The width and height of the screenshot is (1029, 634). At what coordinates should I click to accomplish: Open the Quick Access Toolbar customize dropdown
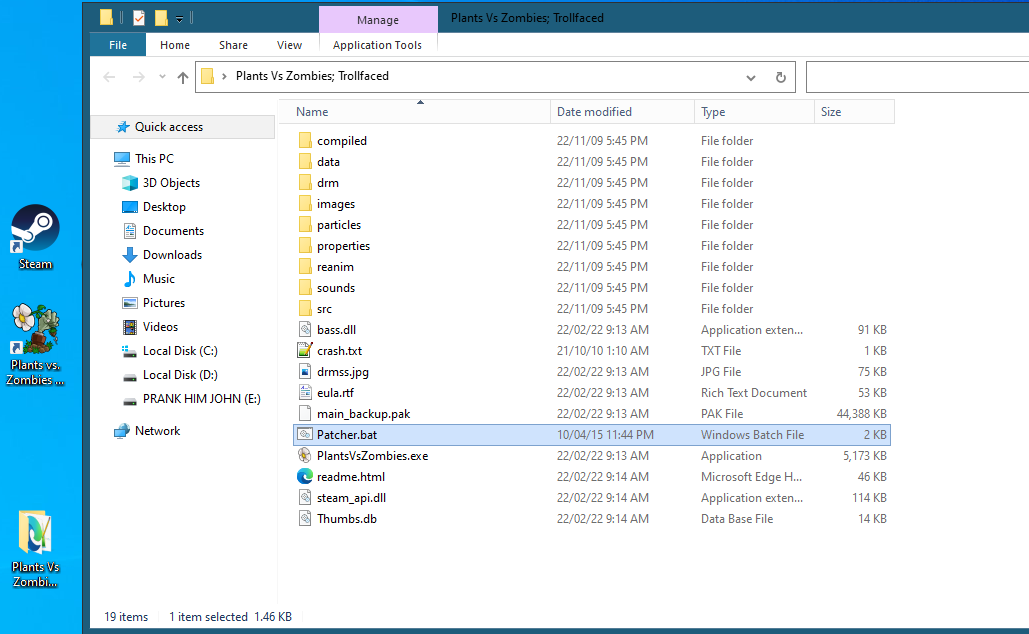click(x=179, y=19)
